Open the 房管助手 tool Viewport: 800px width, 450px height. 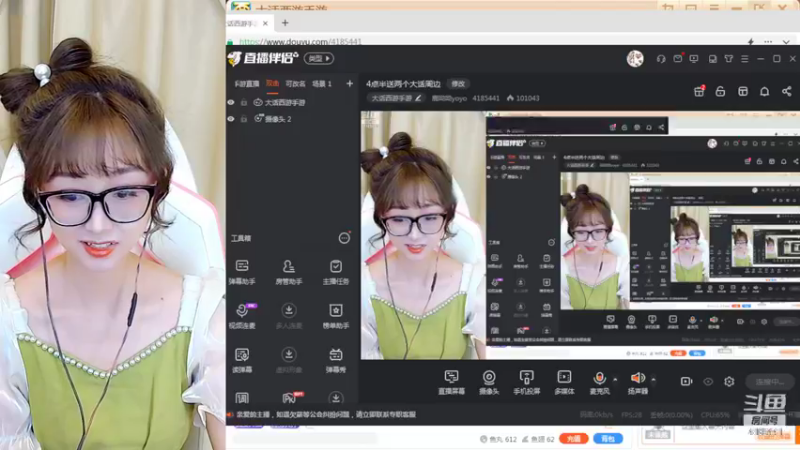pos(289,271)
